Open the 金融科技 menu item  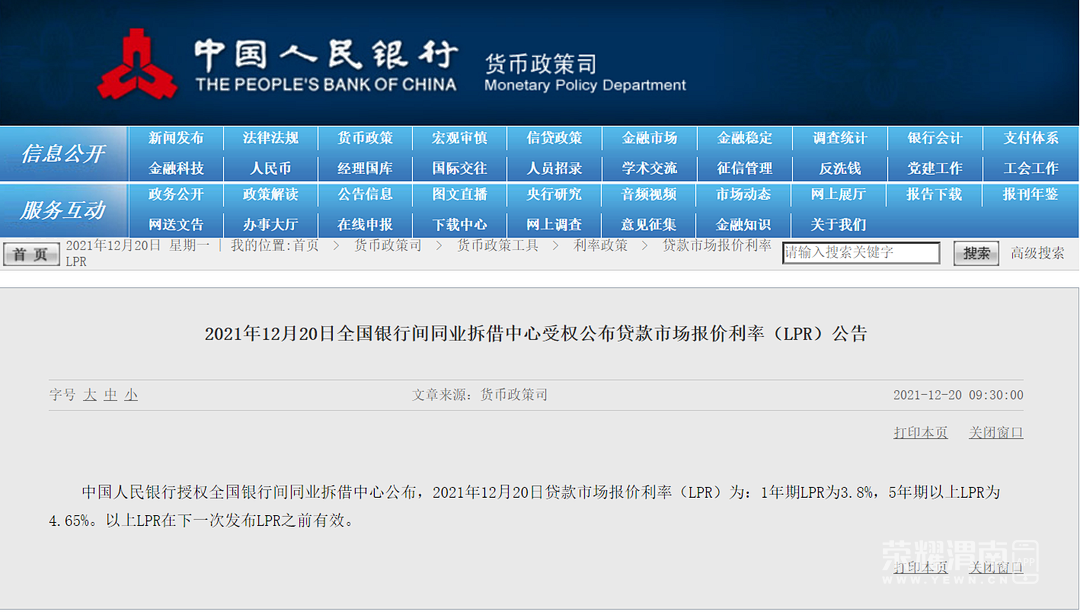[175, 168]
